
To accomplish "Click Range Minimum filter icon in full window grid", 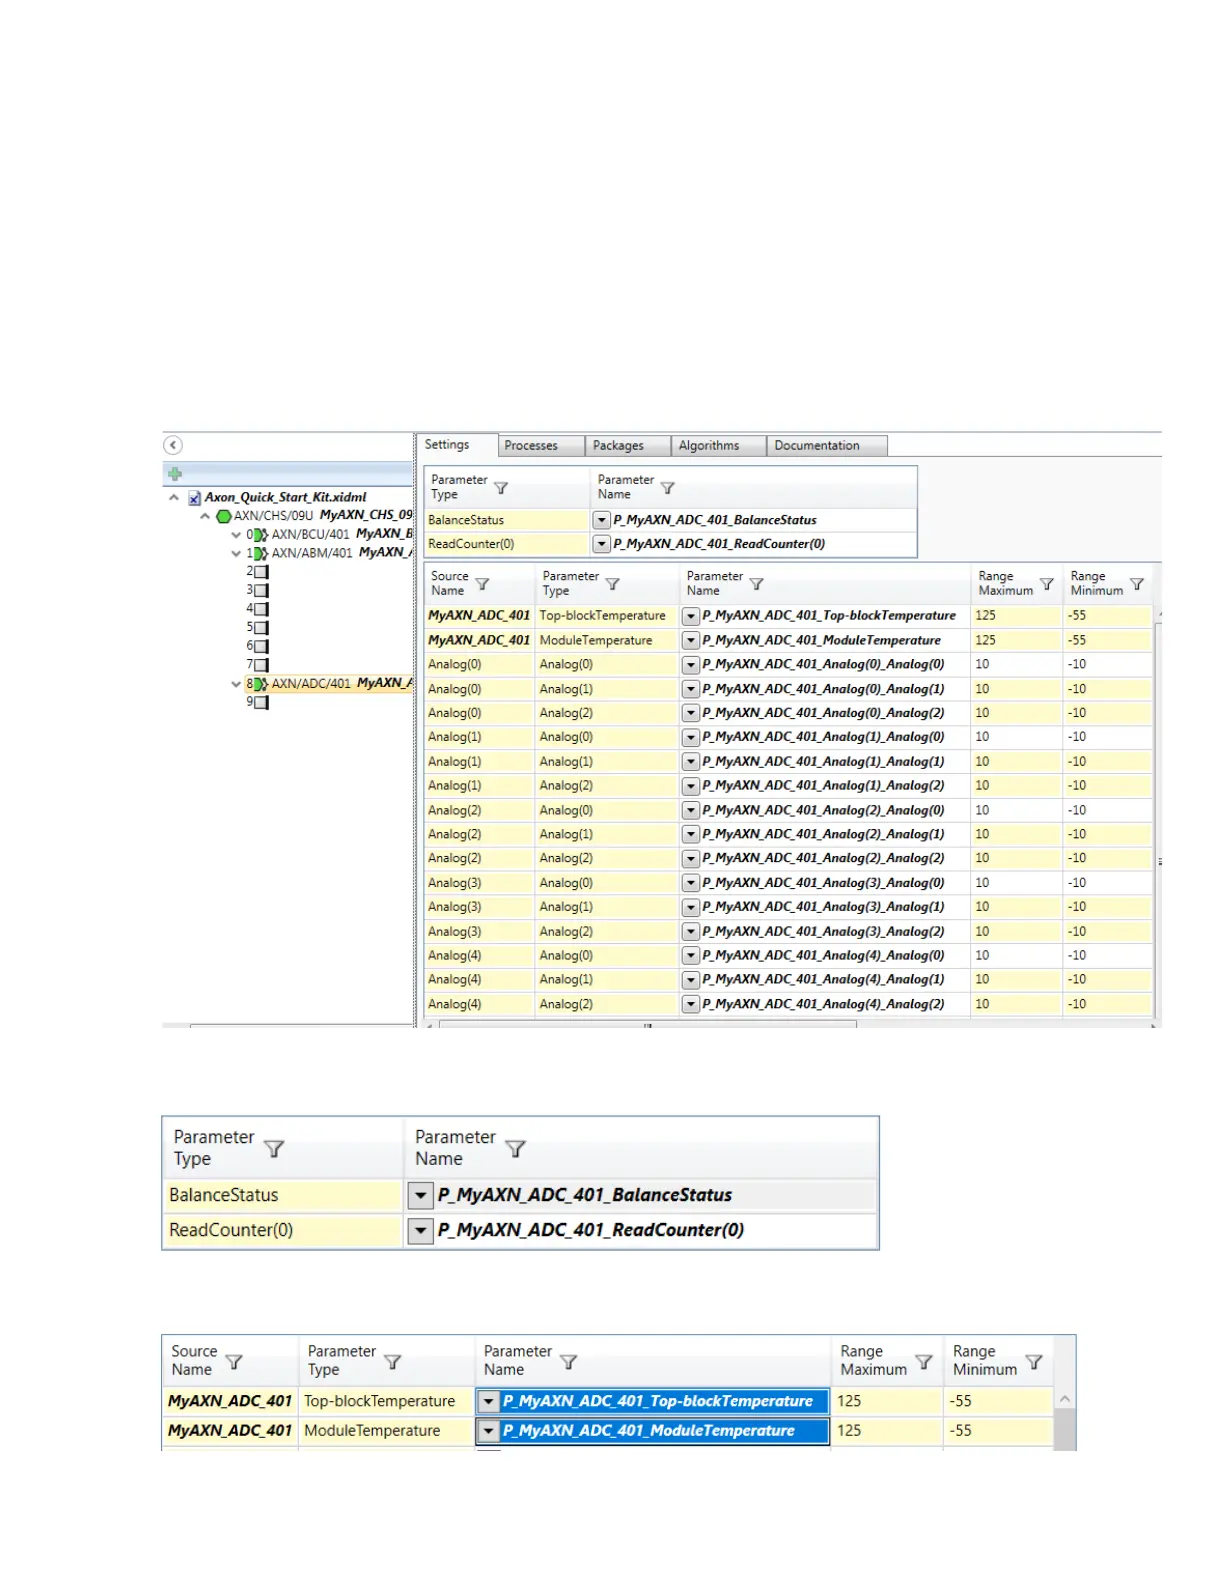I will (1137, 584).
